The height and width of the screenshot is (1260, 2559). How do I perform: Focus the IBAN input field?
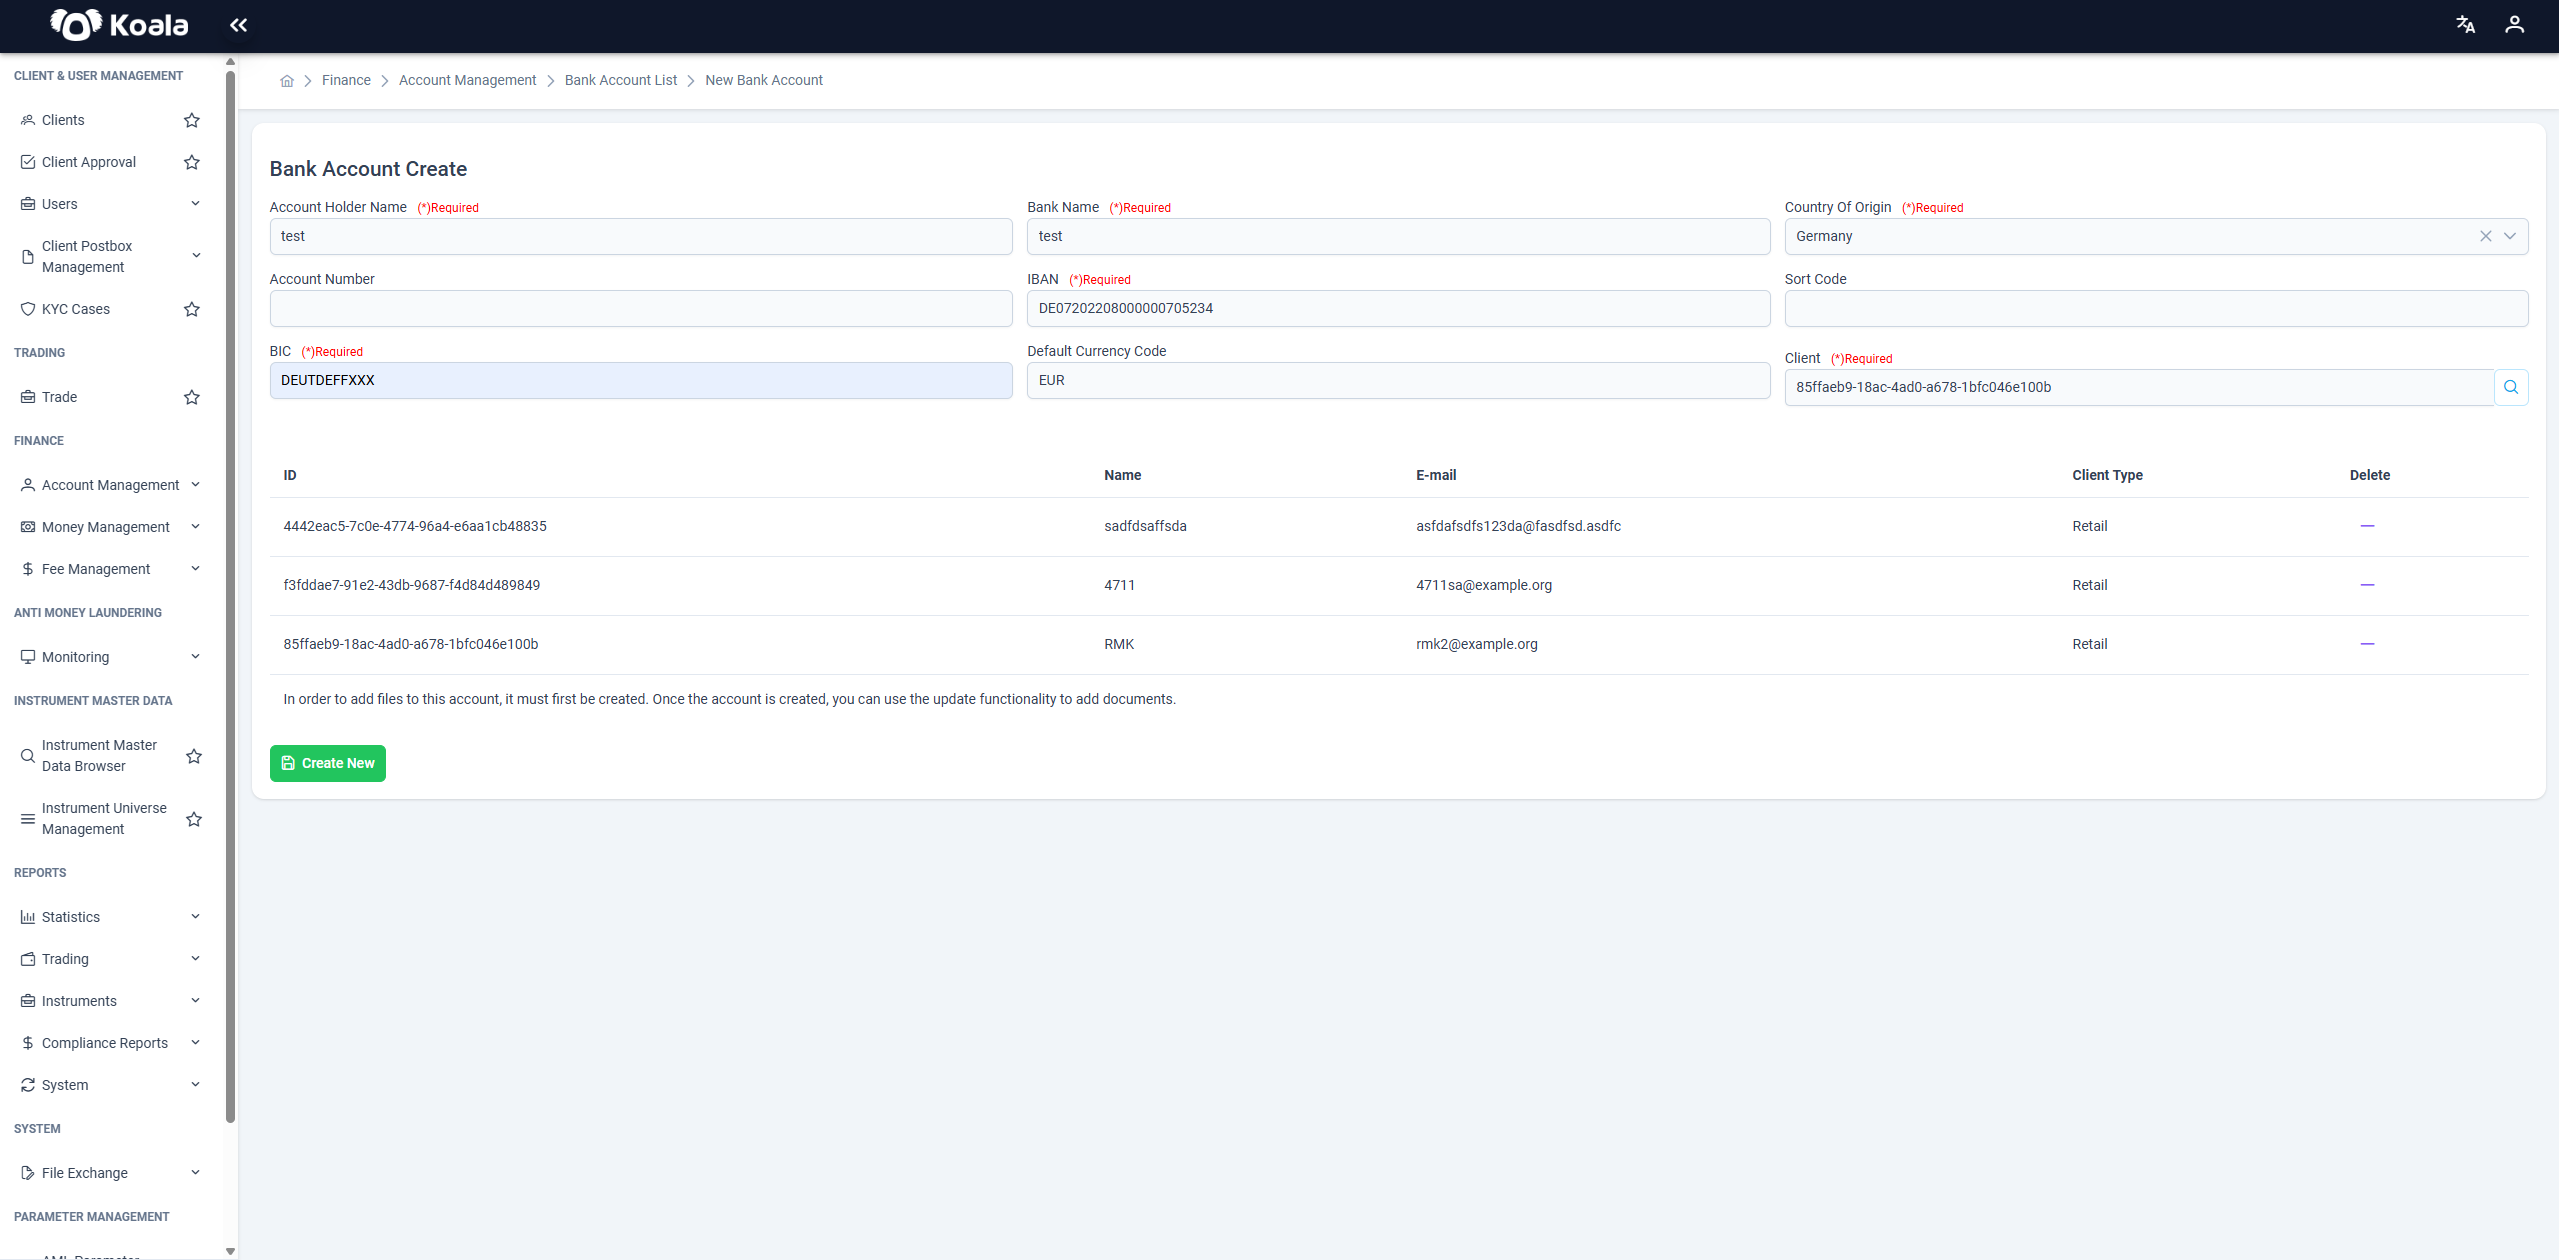[x=1398, y=308]
